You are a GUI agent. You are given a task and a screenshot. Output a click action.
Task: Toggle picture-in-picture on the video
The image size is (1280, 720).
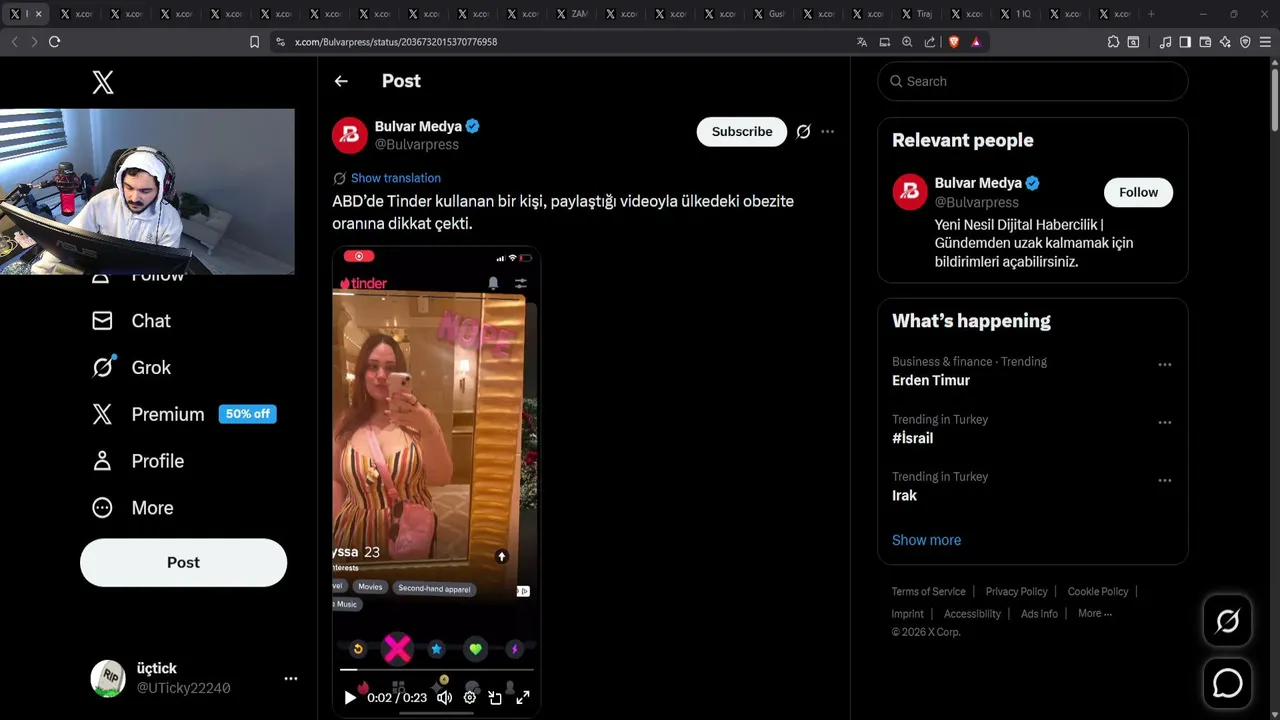coord(495,698)
